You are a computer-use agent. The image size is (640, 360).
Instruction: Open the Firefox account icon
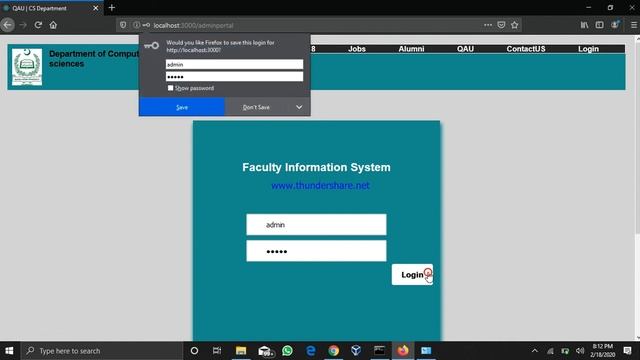[615, 25]
